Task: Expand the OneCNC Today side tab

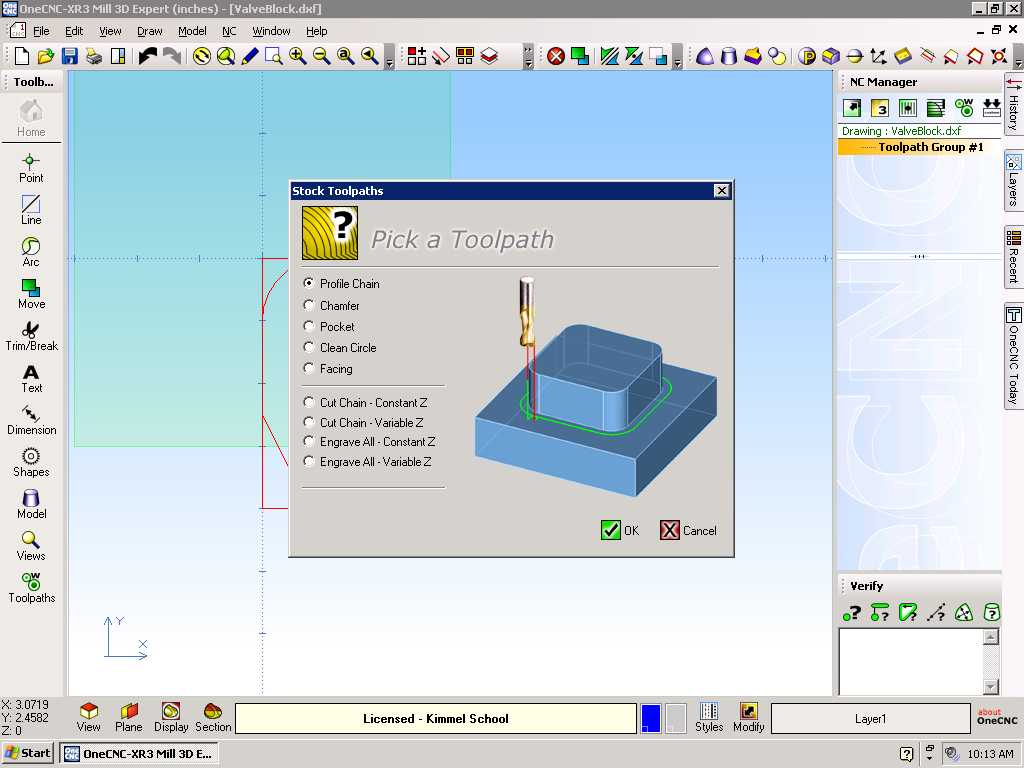Action: (x=1014, y=356)
